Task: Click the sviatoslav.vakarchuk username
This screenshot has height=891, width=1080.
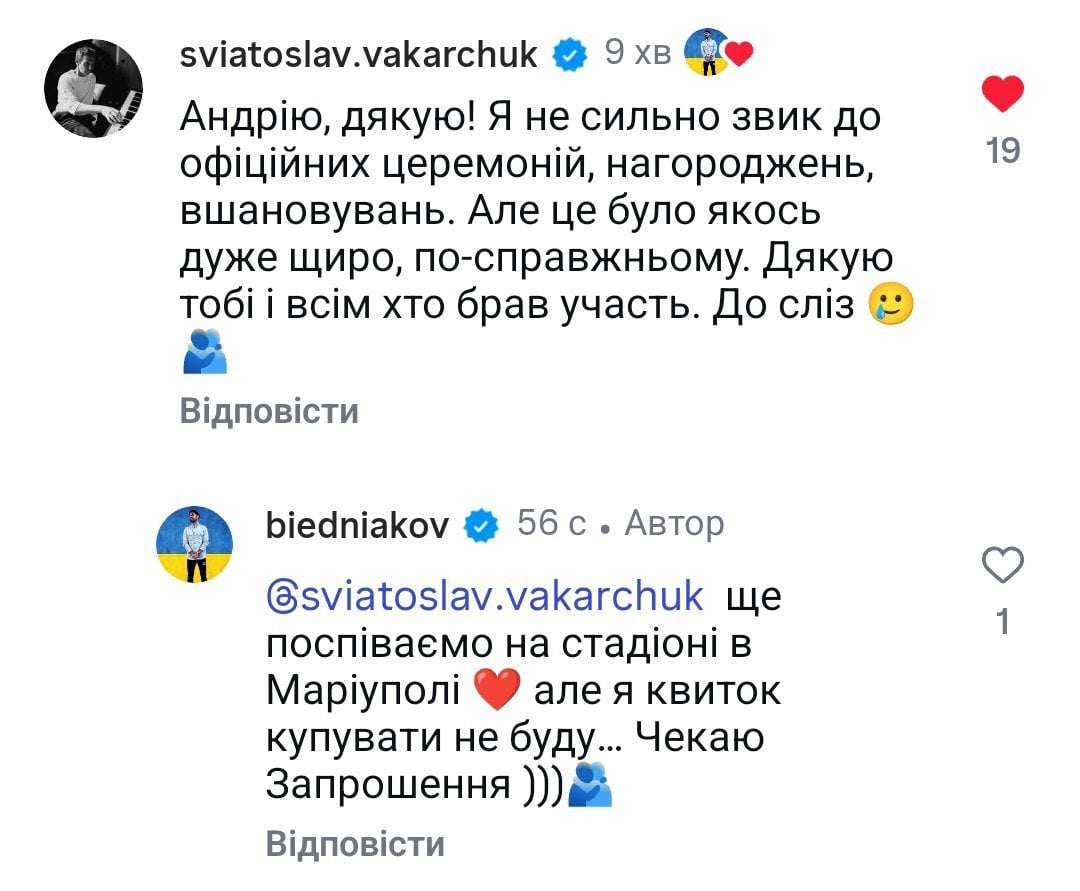Action: point(358,55)
